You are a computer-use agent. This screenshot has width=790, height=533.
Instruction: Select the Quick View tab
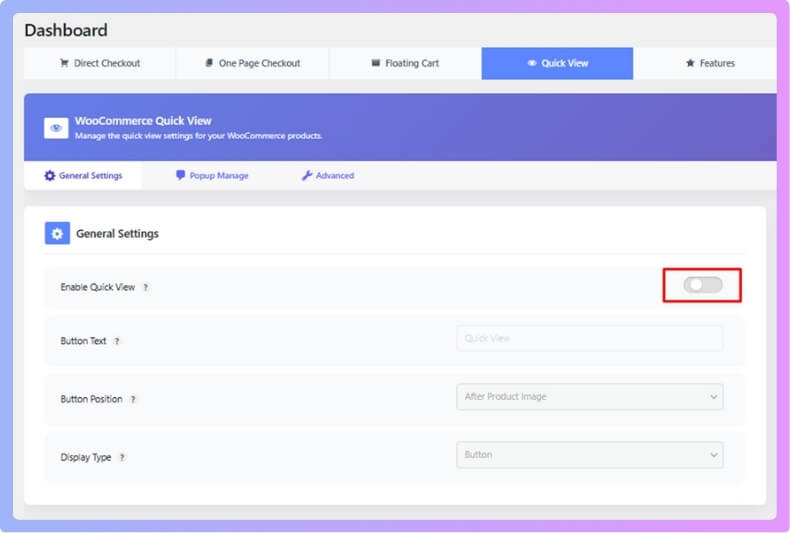tap(557, 63)
